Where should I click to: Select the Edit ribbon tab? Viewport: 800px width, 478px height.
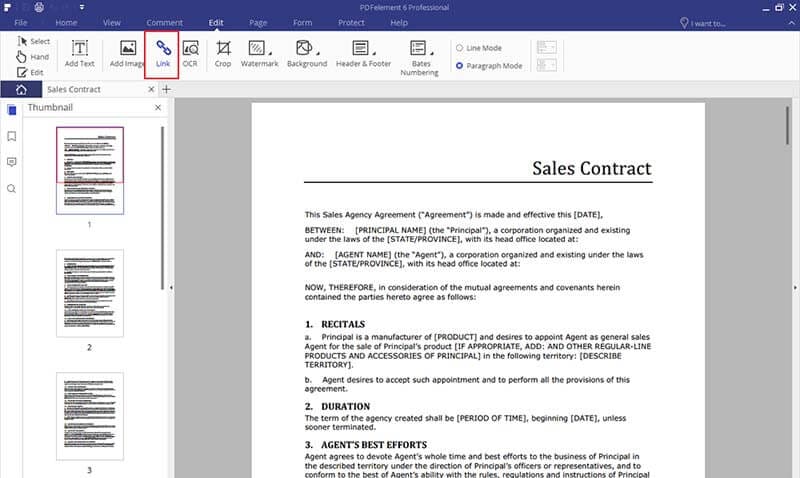tap(216, 23)
